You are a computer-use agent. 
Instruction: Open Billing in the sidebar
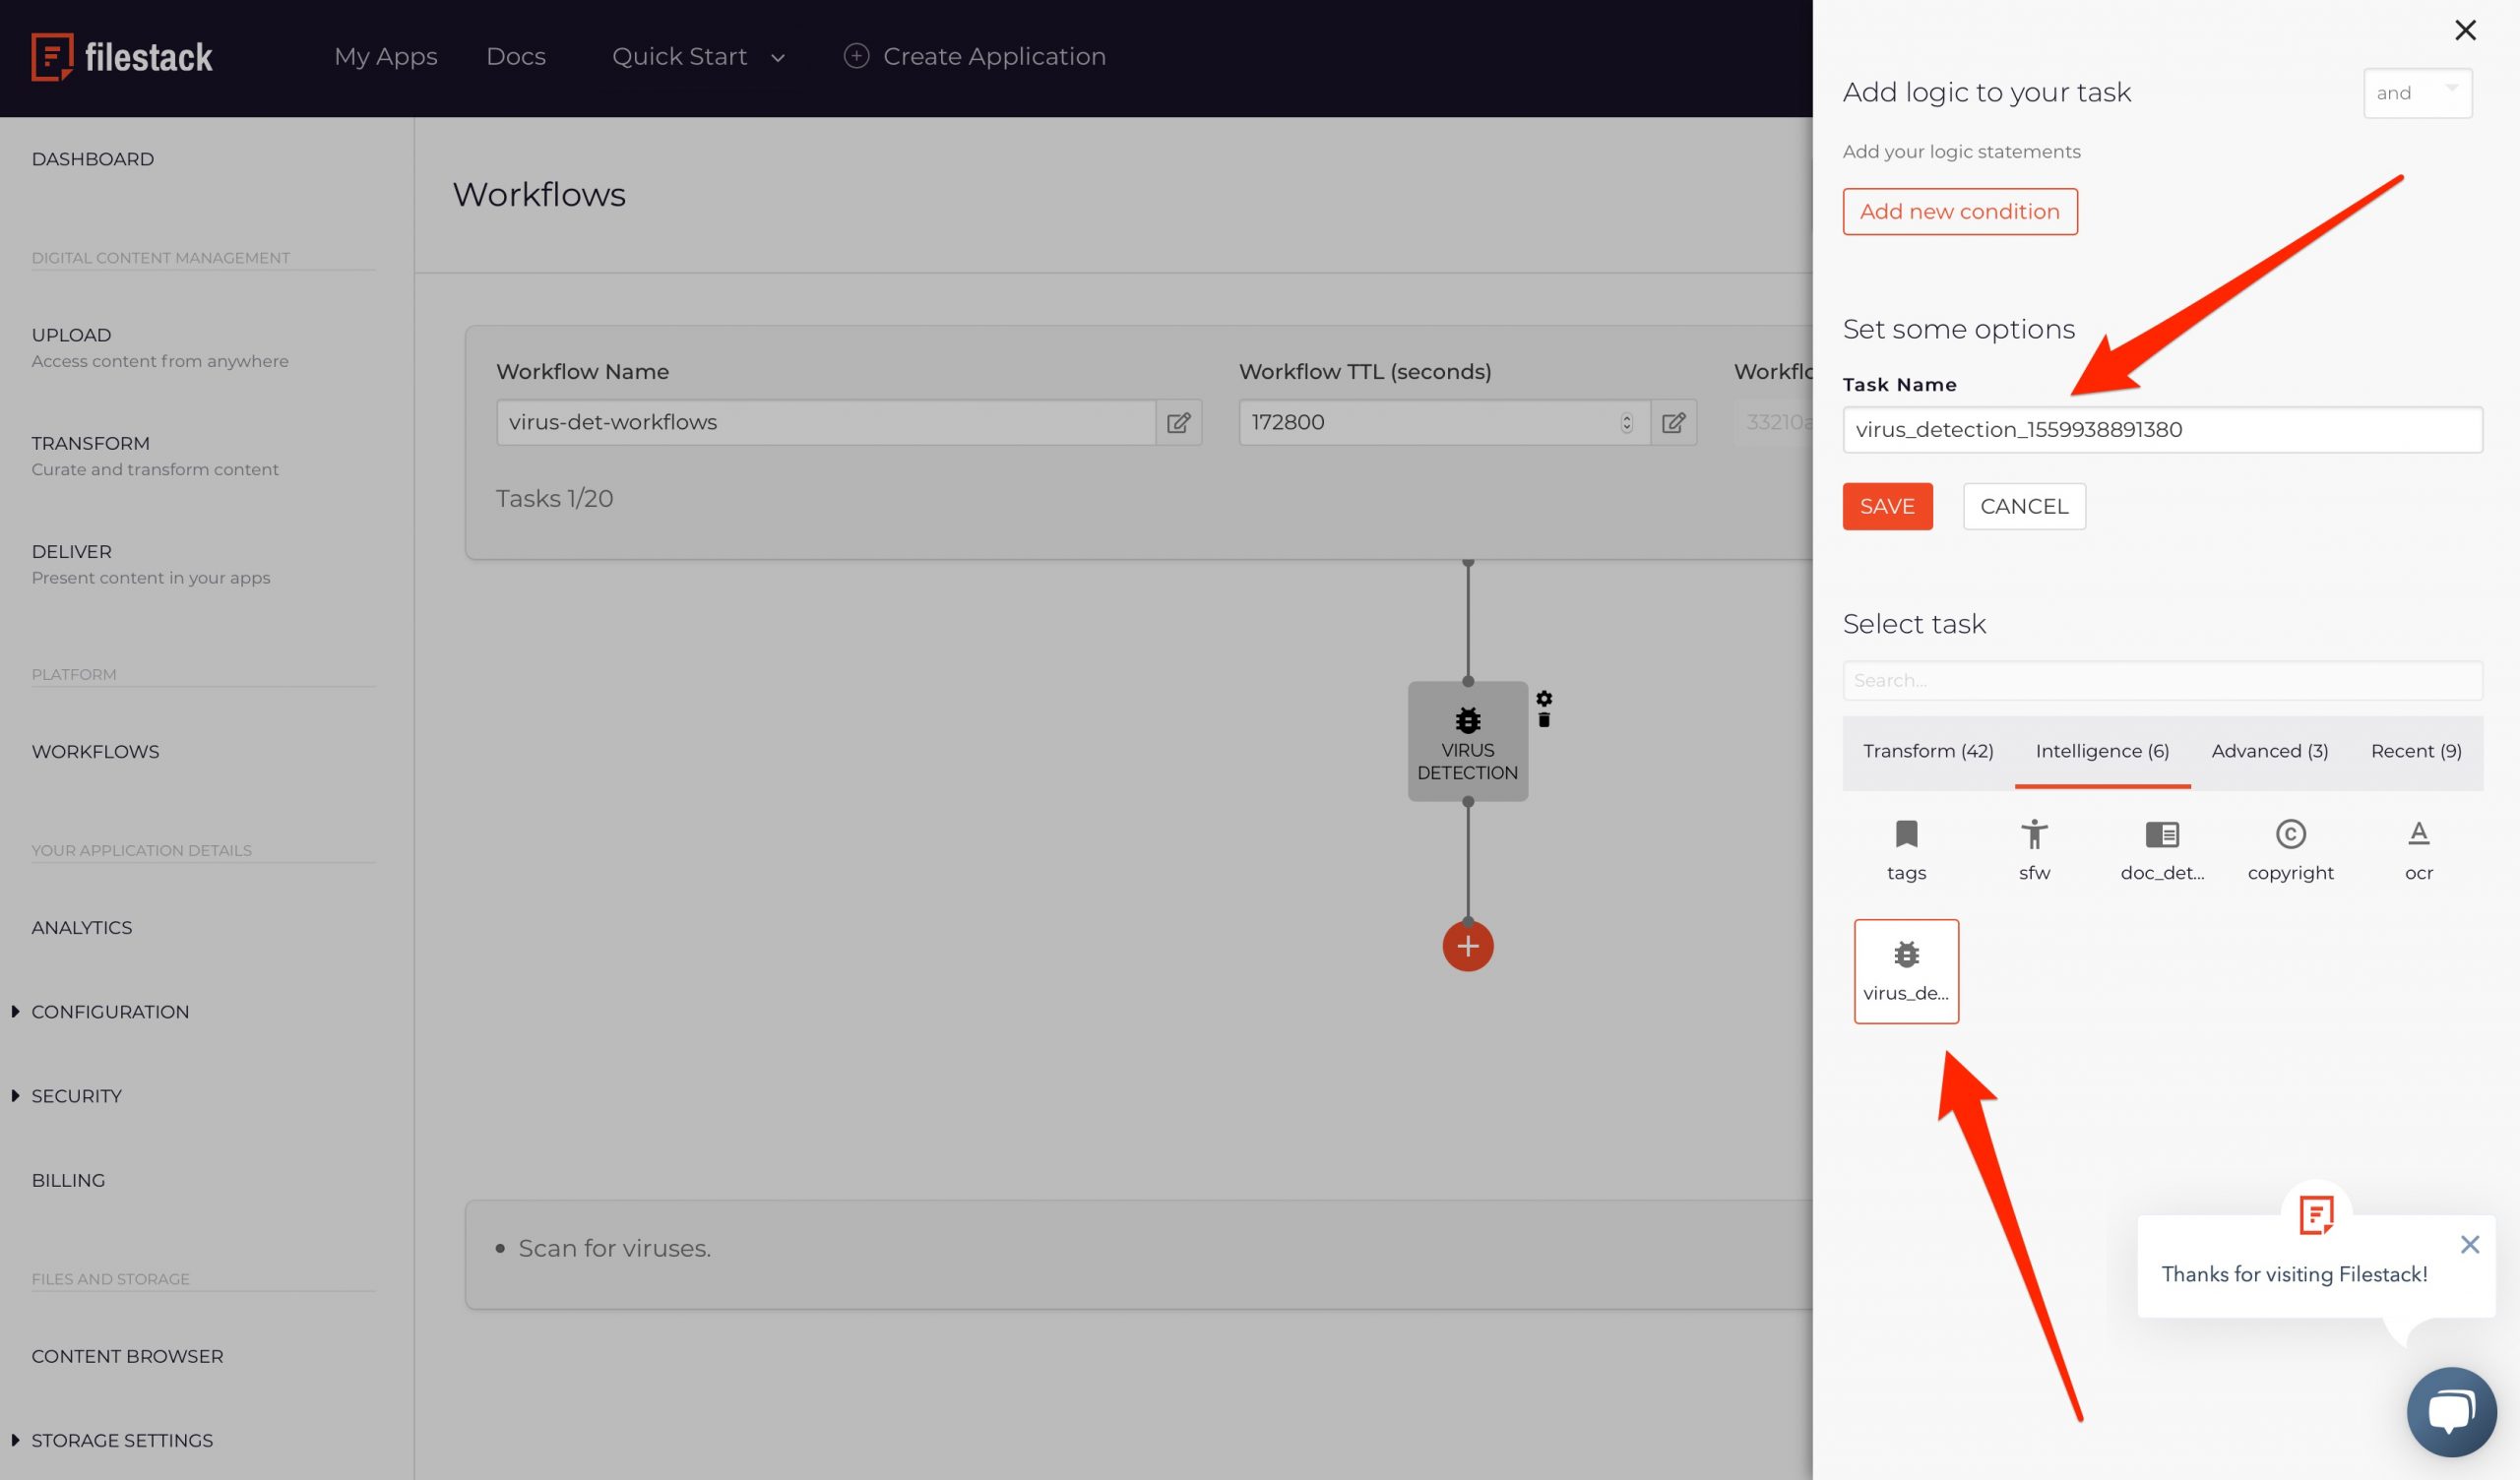68,1180
